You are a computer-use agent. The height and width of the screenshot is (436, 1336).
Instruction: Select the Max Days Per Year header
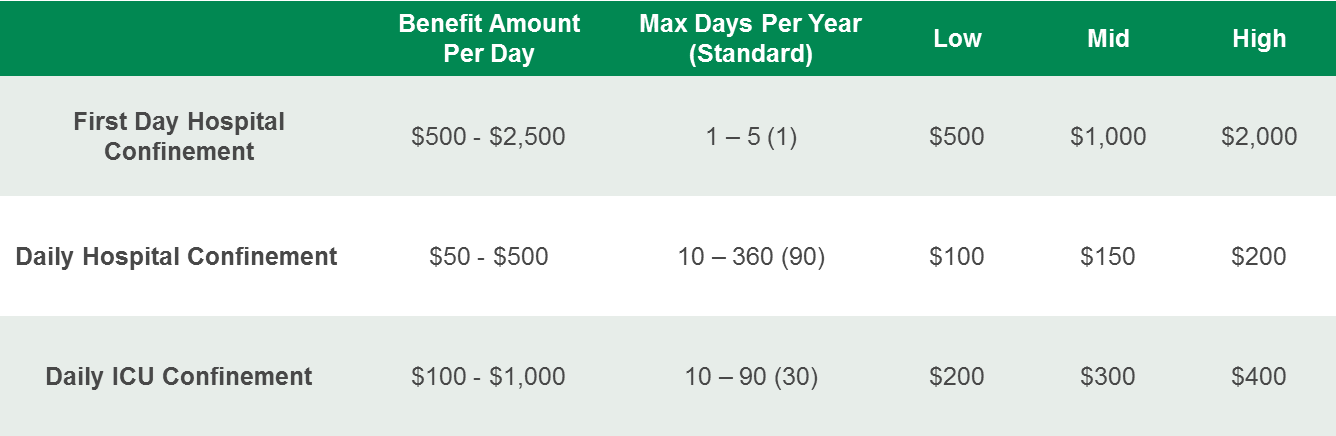click(x=750, y=38)
